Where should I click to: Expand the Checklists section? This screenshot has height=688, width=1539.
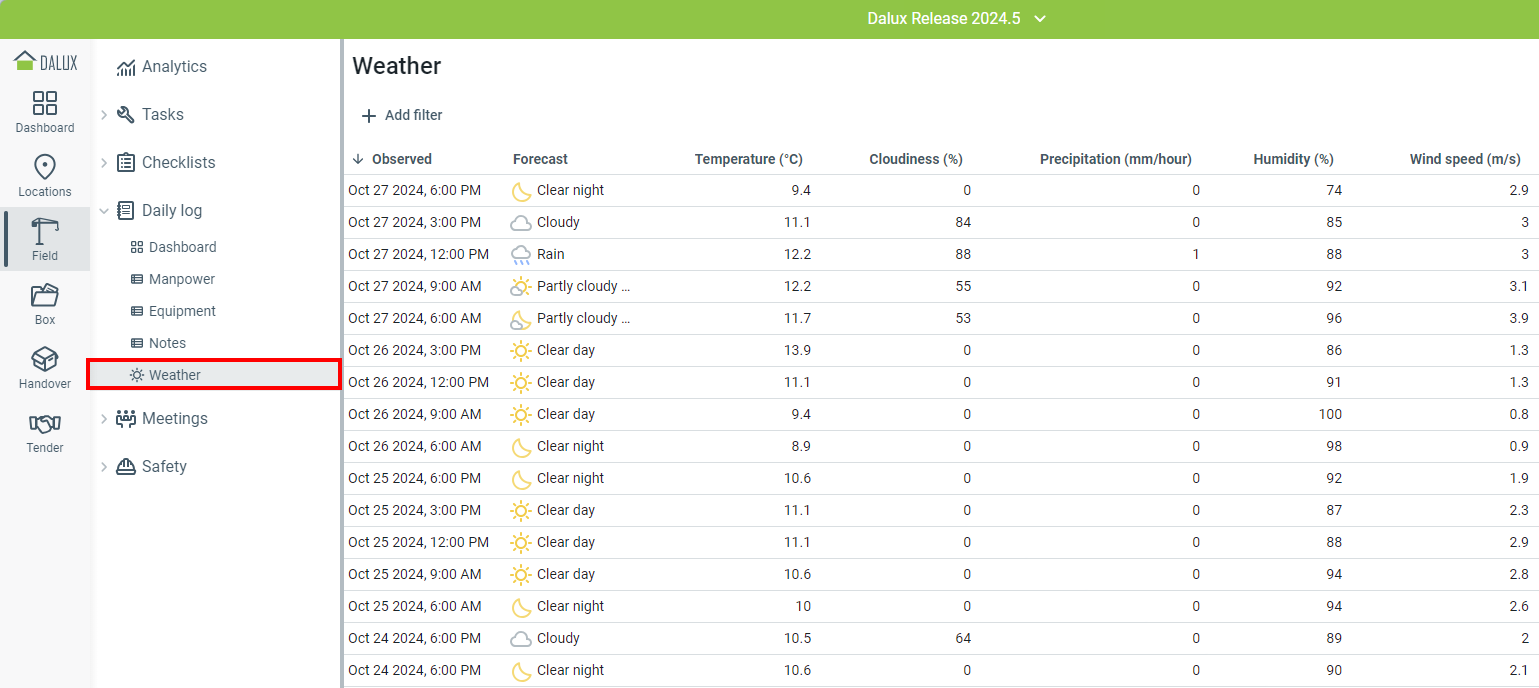point(104,163)
